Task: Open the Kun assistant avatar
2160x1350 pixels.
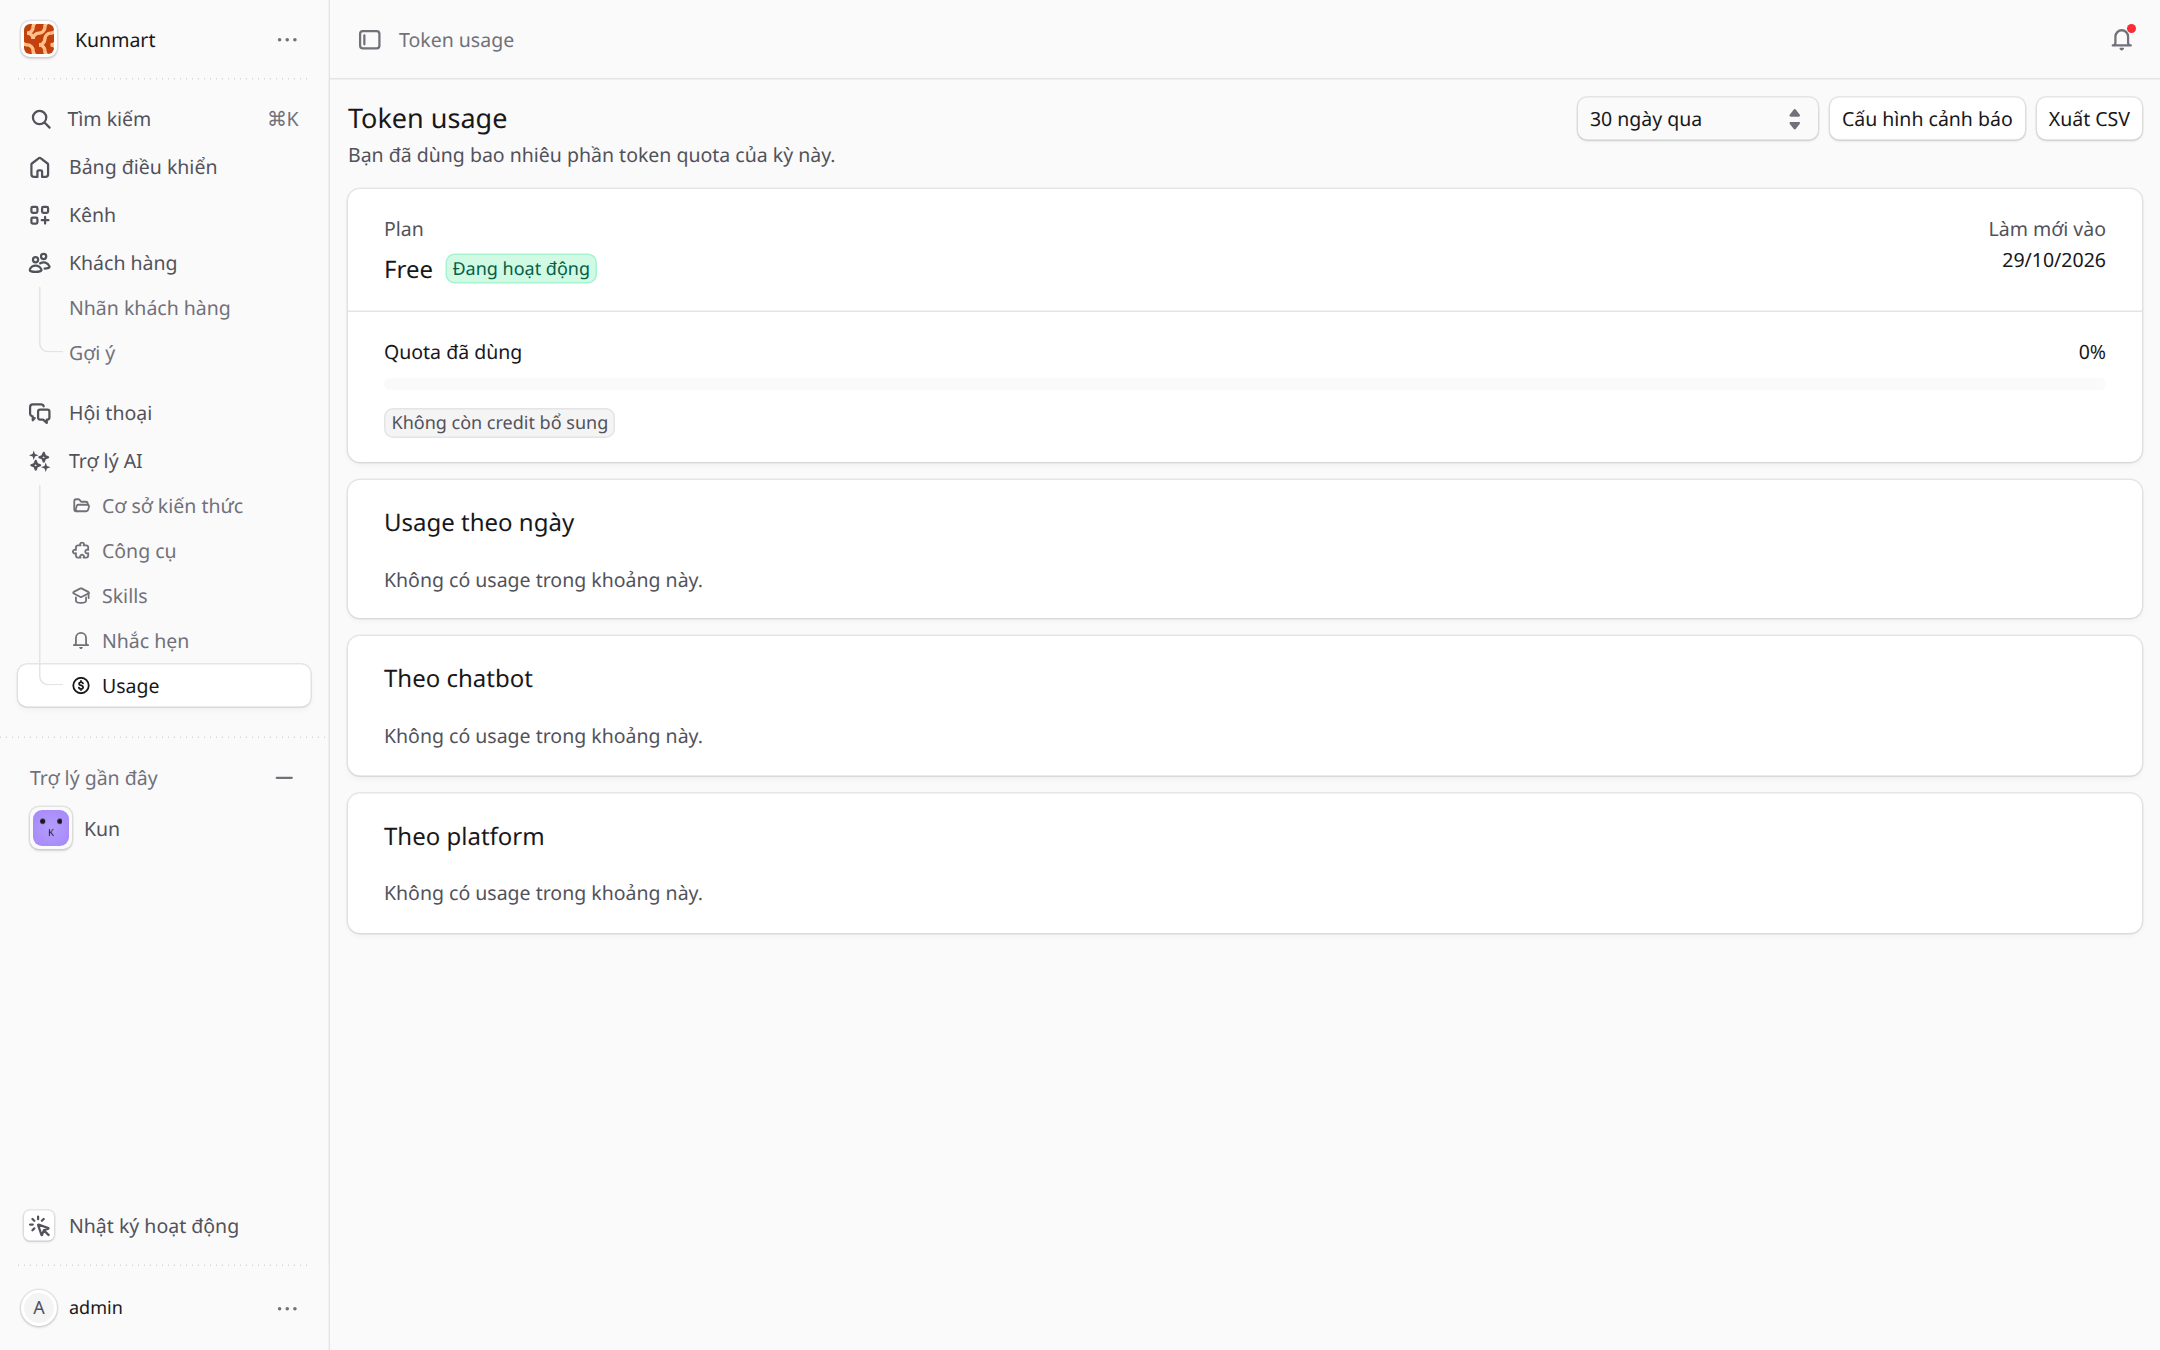Action: pyautogui.click(x=51, y=829)
